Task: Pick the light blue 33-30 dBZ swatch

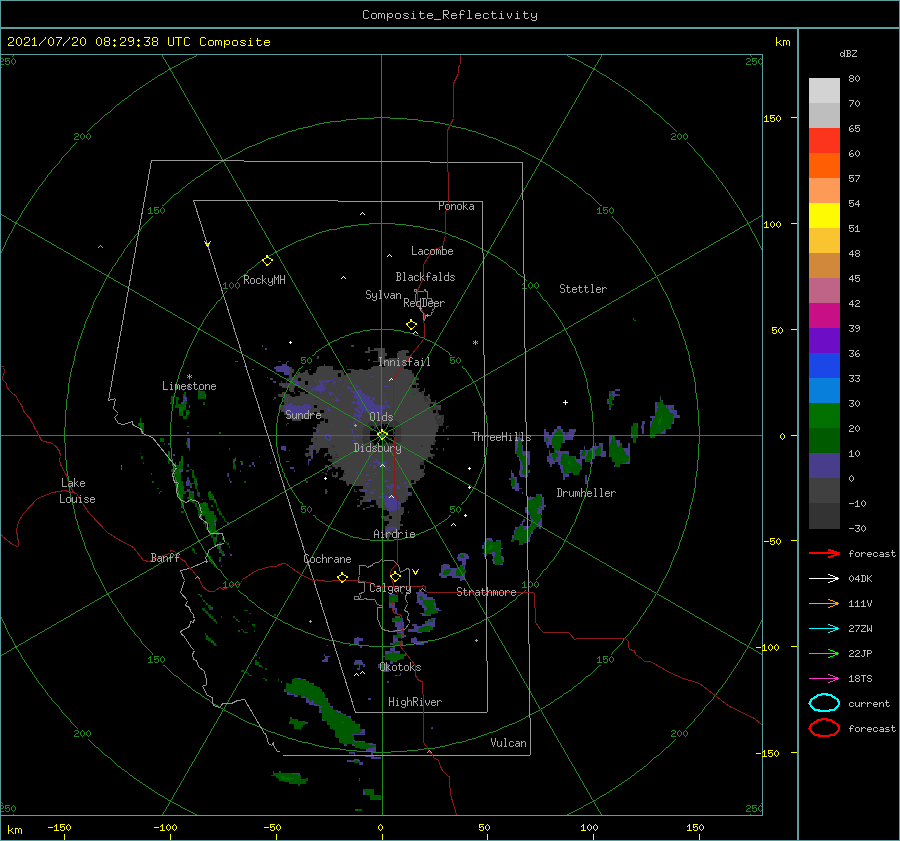Action: coord(824,390)
